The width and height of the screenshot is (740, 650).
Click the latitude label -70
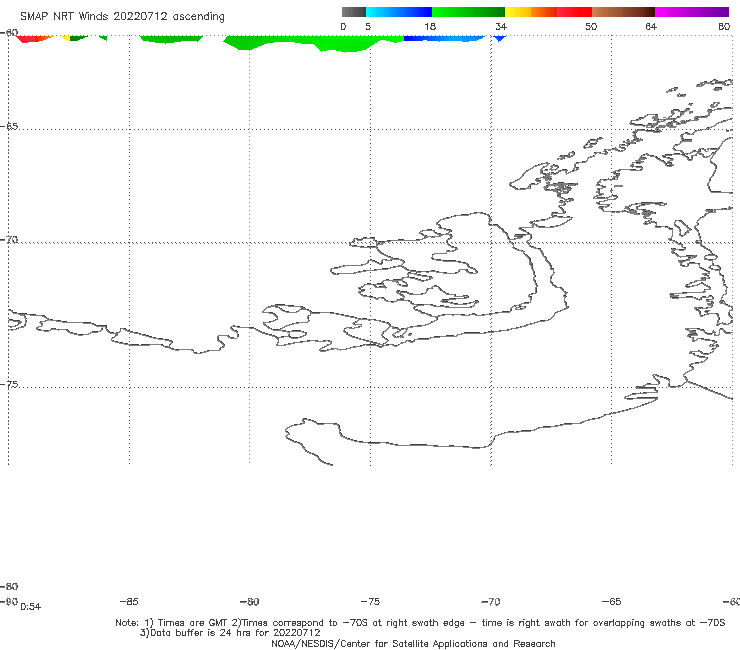point(9,239)
